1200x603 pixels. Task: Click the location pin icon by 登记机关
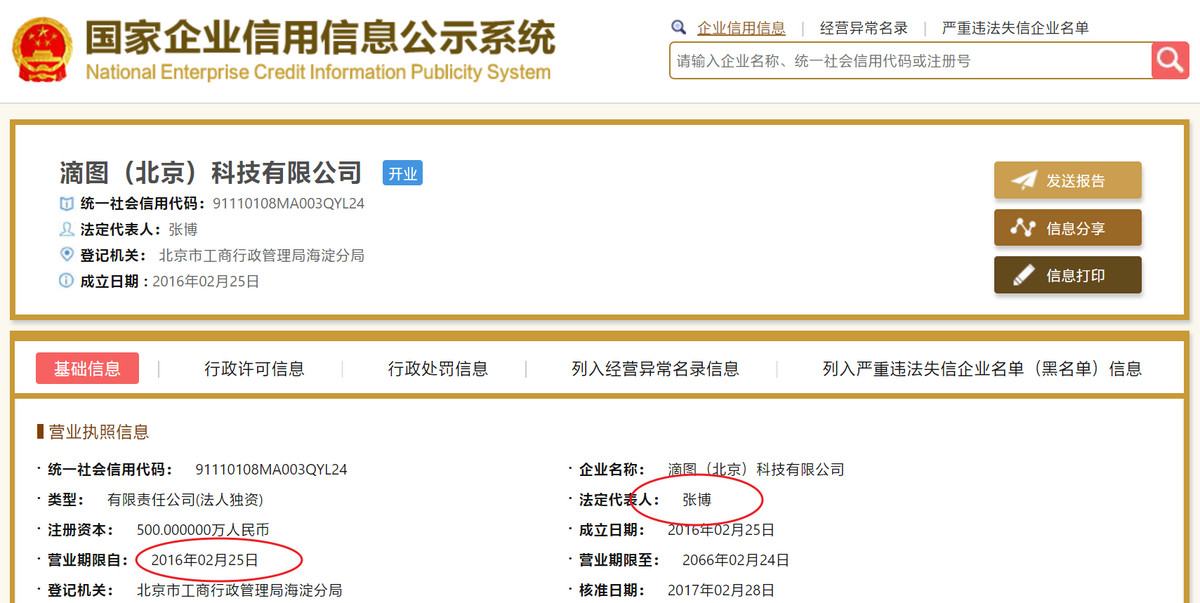coord(67,255)
